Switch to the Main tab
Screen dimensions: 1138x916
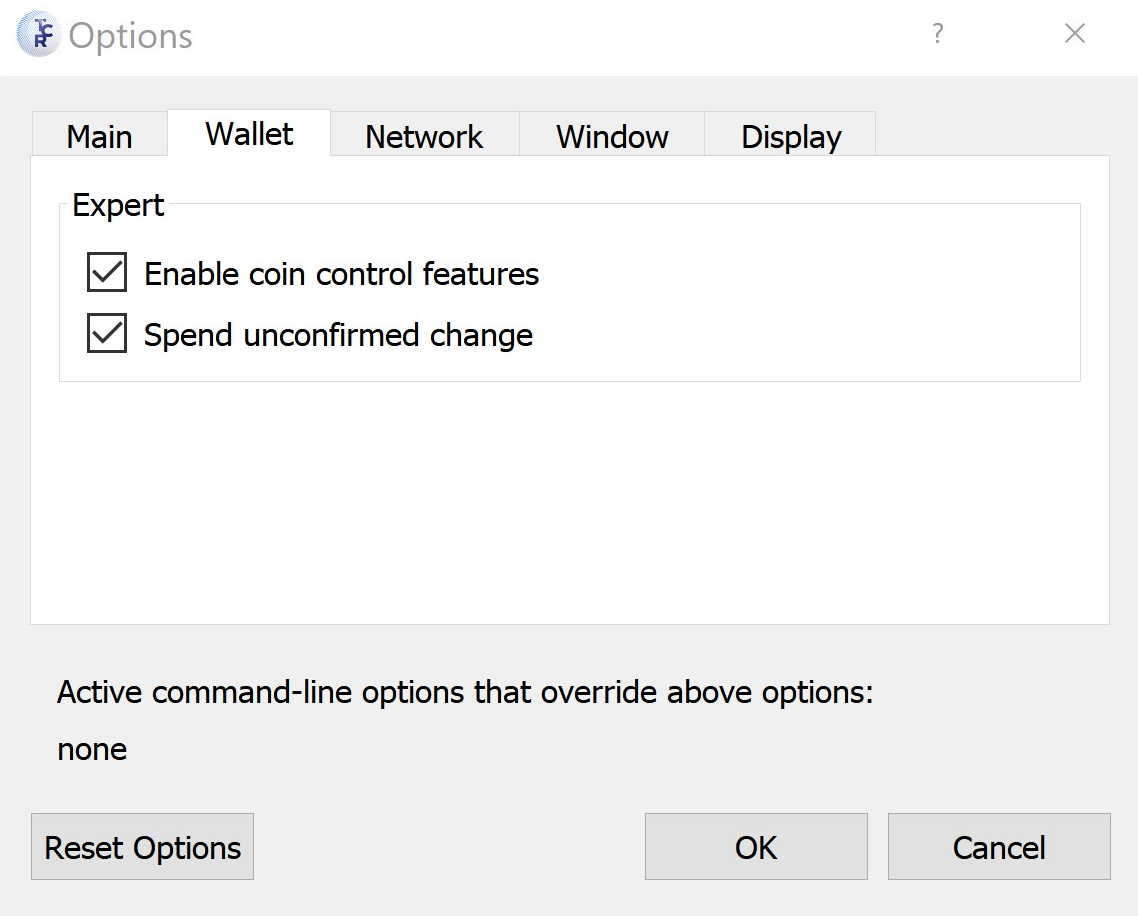[99, 135]
